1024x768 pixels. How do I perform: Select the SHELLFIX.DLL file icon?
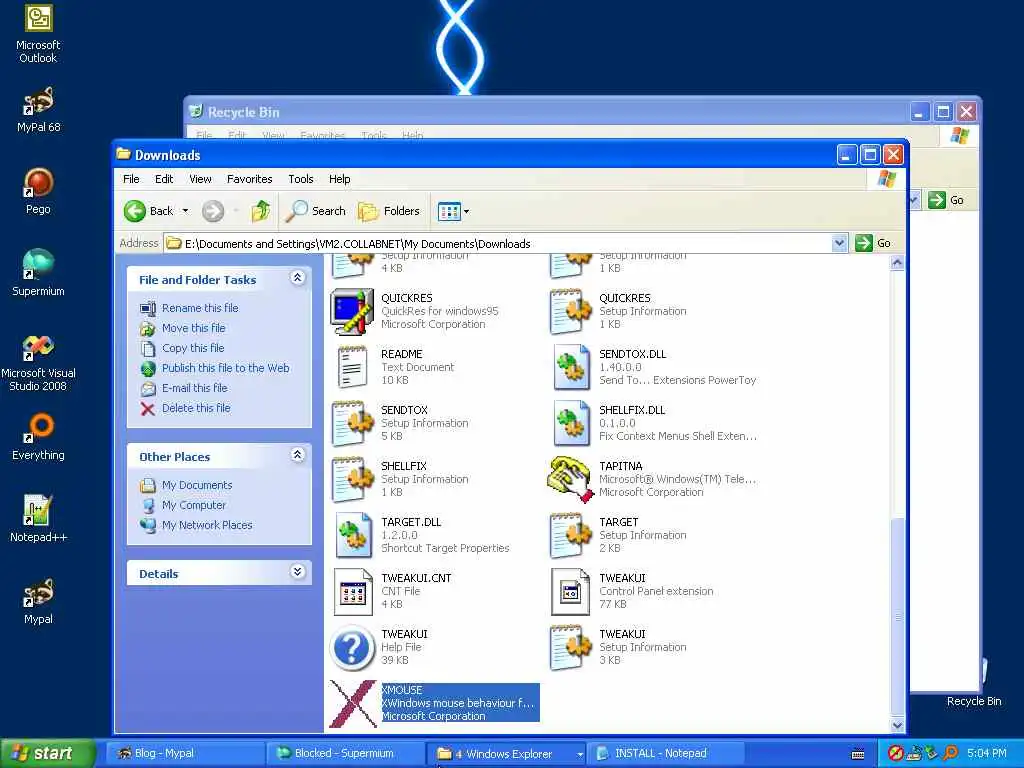coord(570,423)
